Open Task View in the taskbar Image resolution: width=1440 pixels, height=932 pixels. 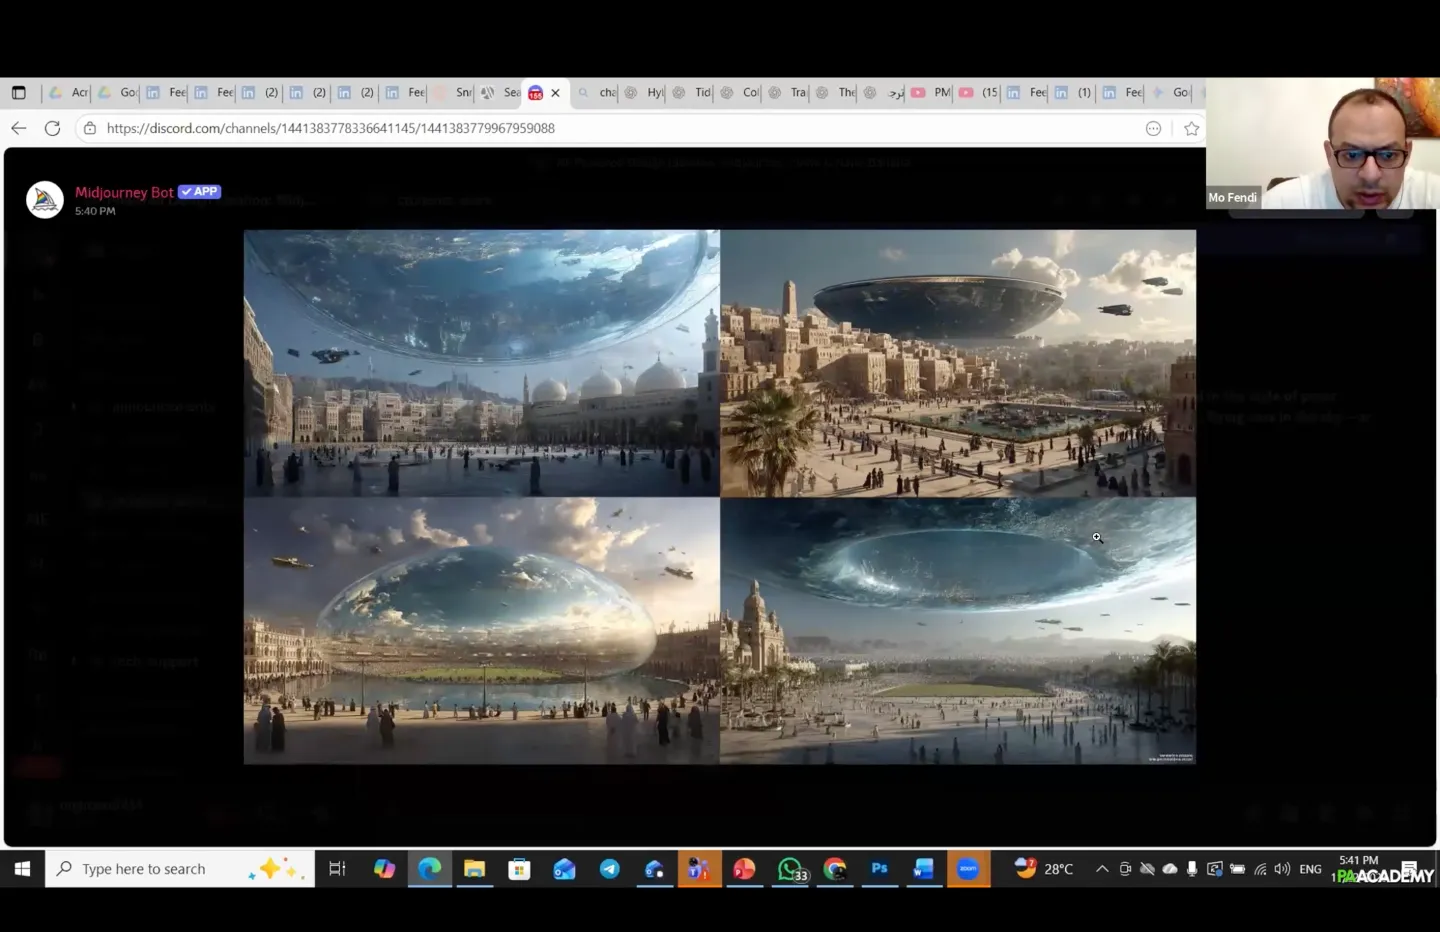point(337,869)
